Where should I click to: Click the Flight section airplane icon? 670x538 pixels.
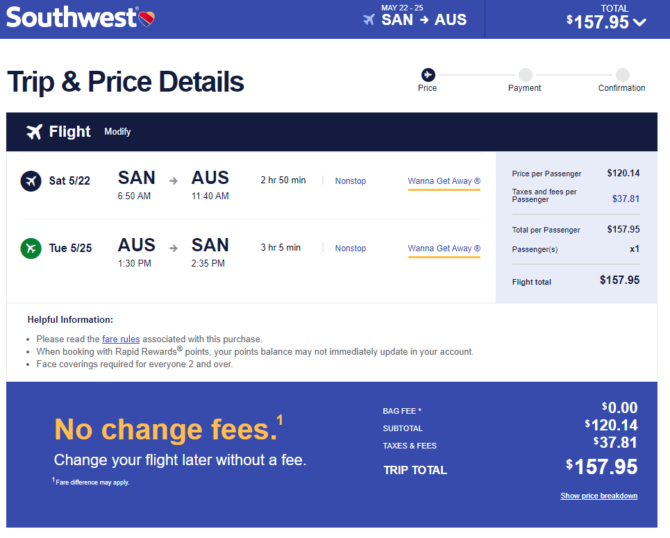tap(34, 132)
